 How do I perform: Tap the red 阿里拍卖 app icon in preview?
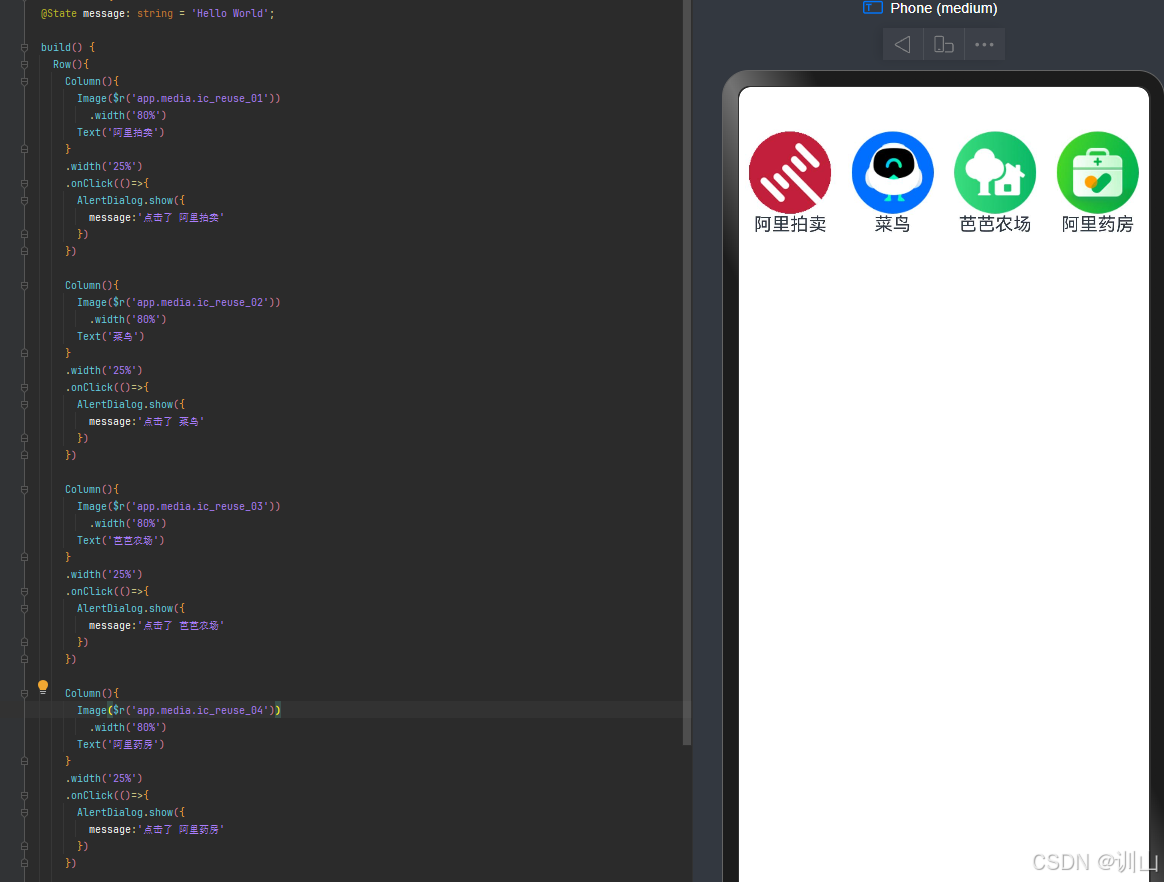[790, 172]
